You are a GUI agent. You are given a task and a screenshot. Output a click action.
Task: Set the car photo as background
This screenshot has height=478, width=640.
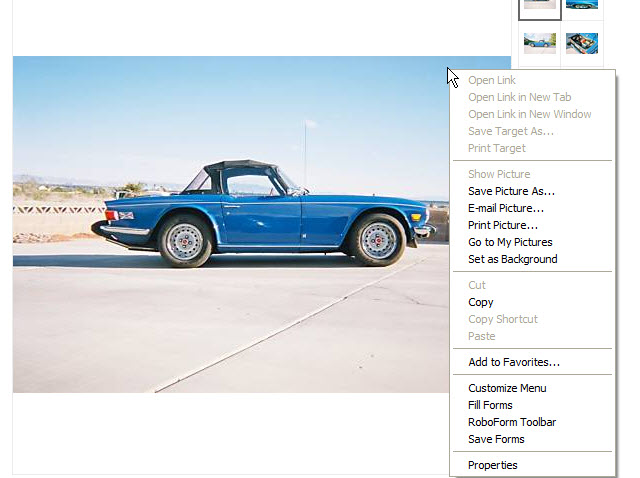tap(512, 259)
